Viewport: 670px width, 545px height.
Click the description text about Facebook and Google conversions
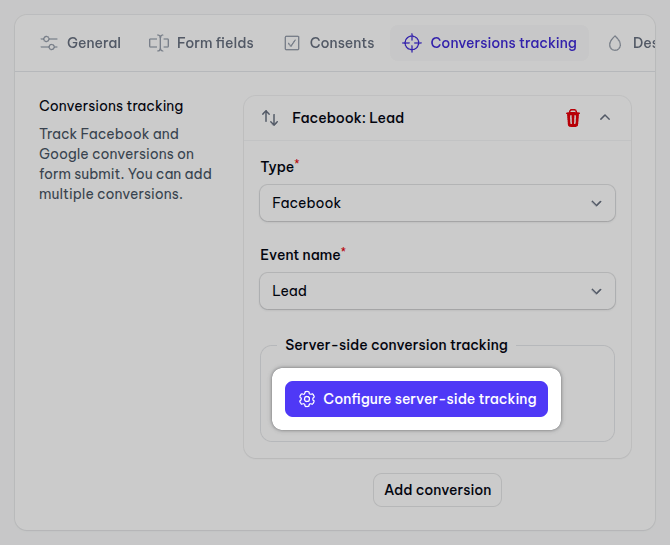[126, 164]
